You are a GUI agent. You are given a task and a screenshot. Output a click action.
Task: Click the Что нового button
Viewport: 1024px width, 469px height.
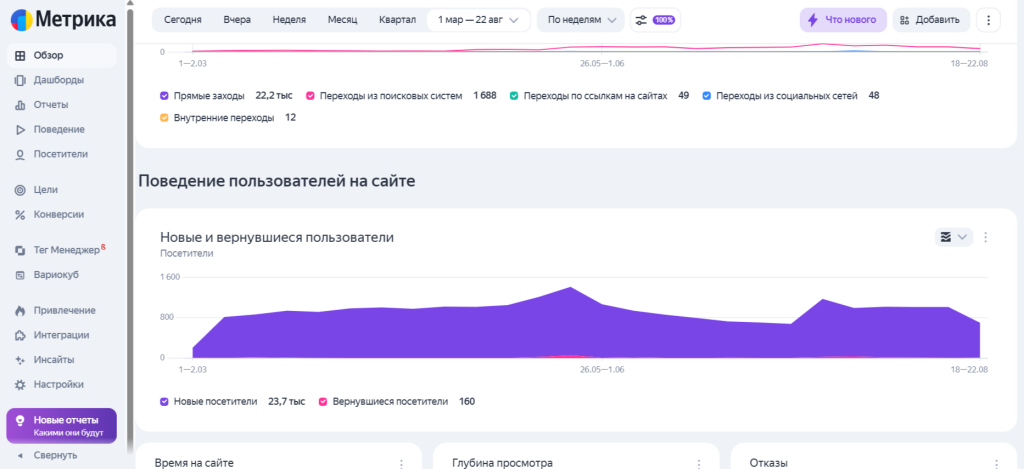click(x=842, y=19)
